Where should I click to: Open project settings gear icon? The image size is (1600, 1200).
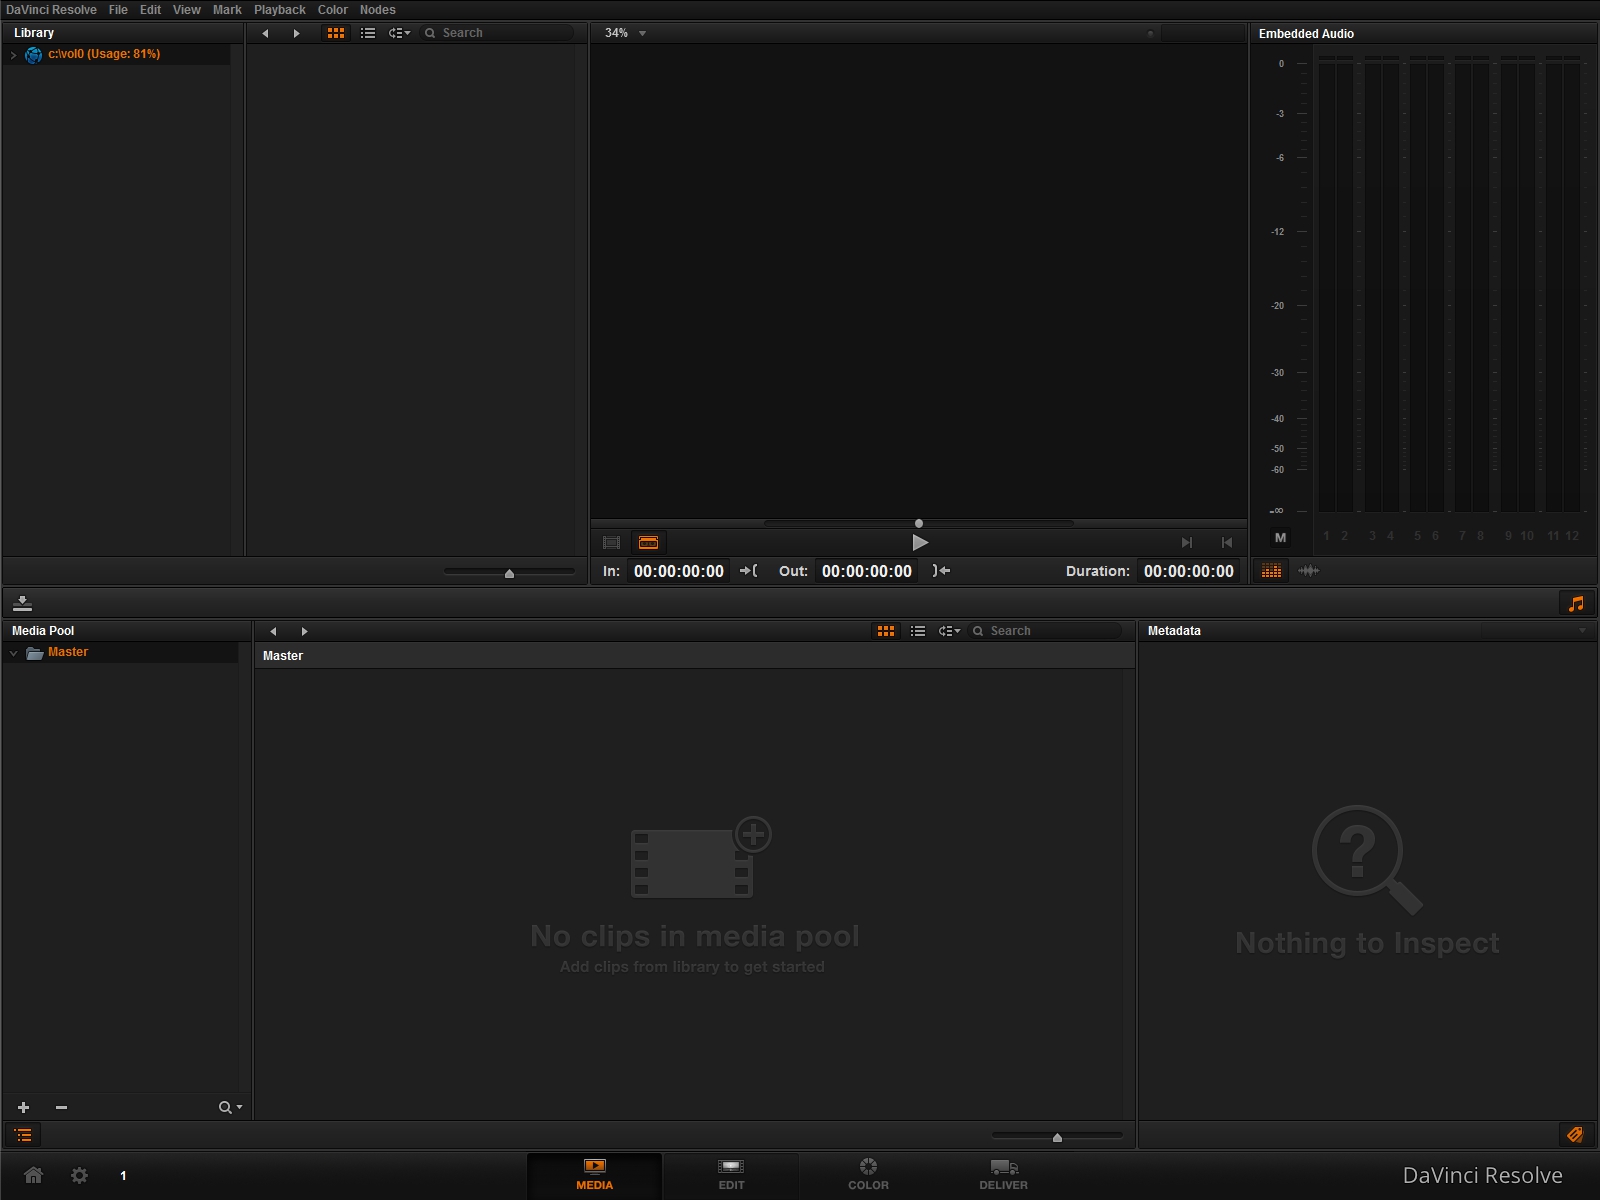click(79, 1175)
